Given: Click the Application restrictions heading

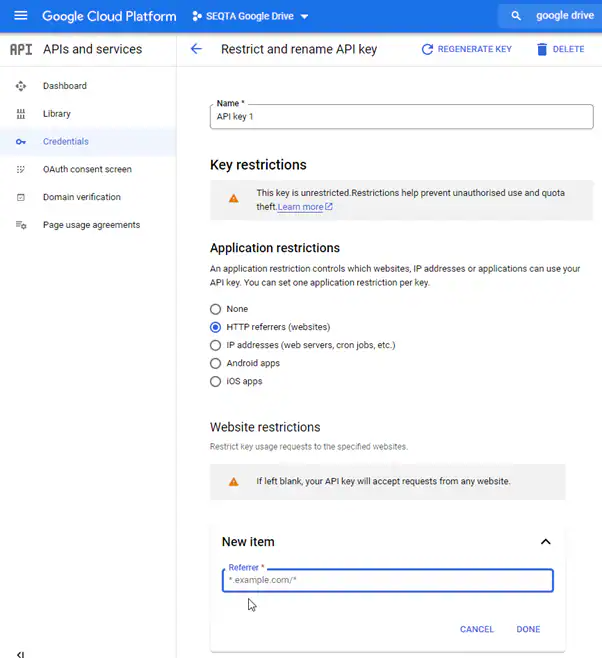Looking at the screenshot, I should pyautogui.click(x=275, y=248).
